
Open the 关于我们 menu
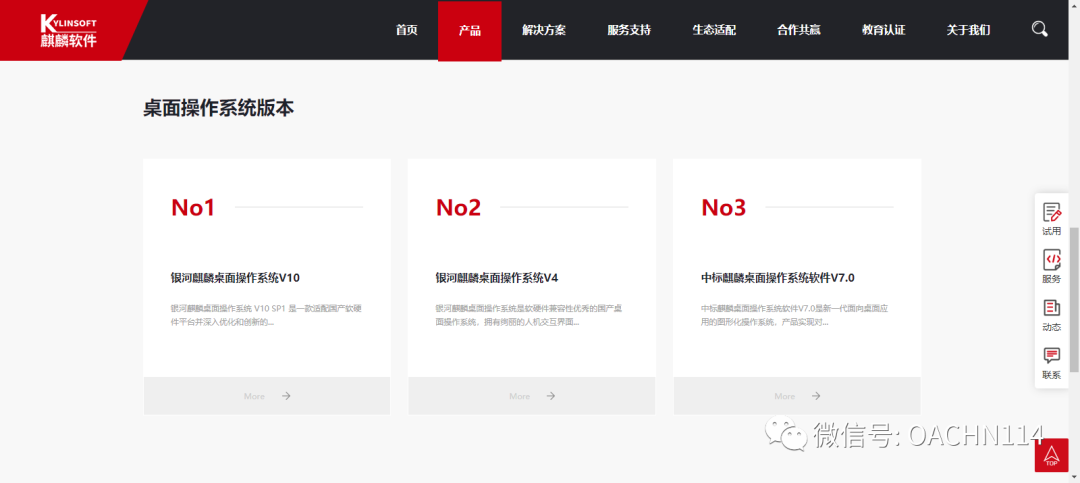coord(968,30)
